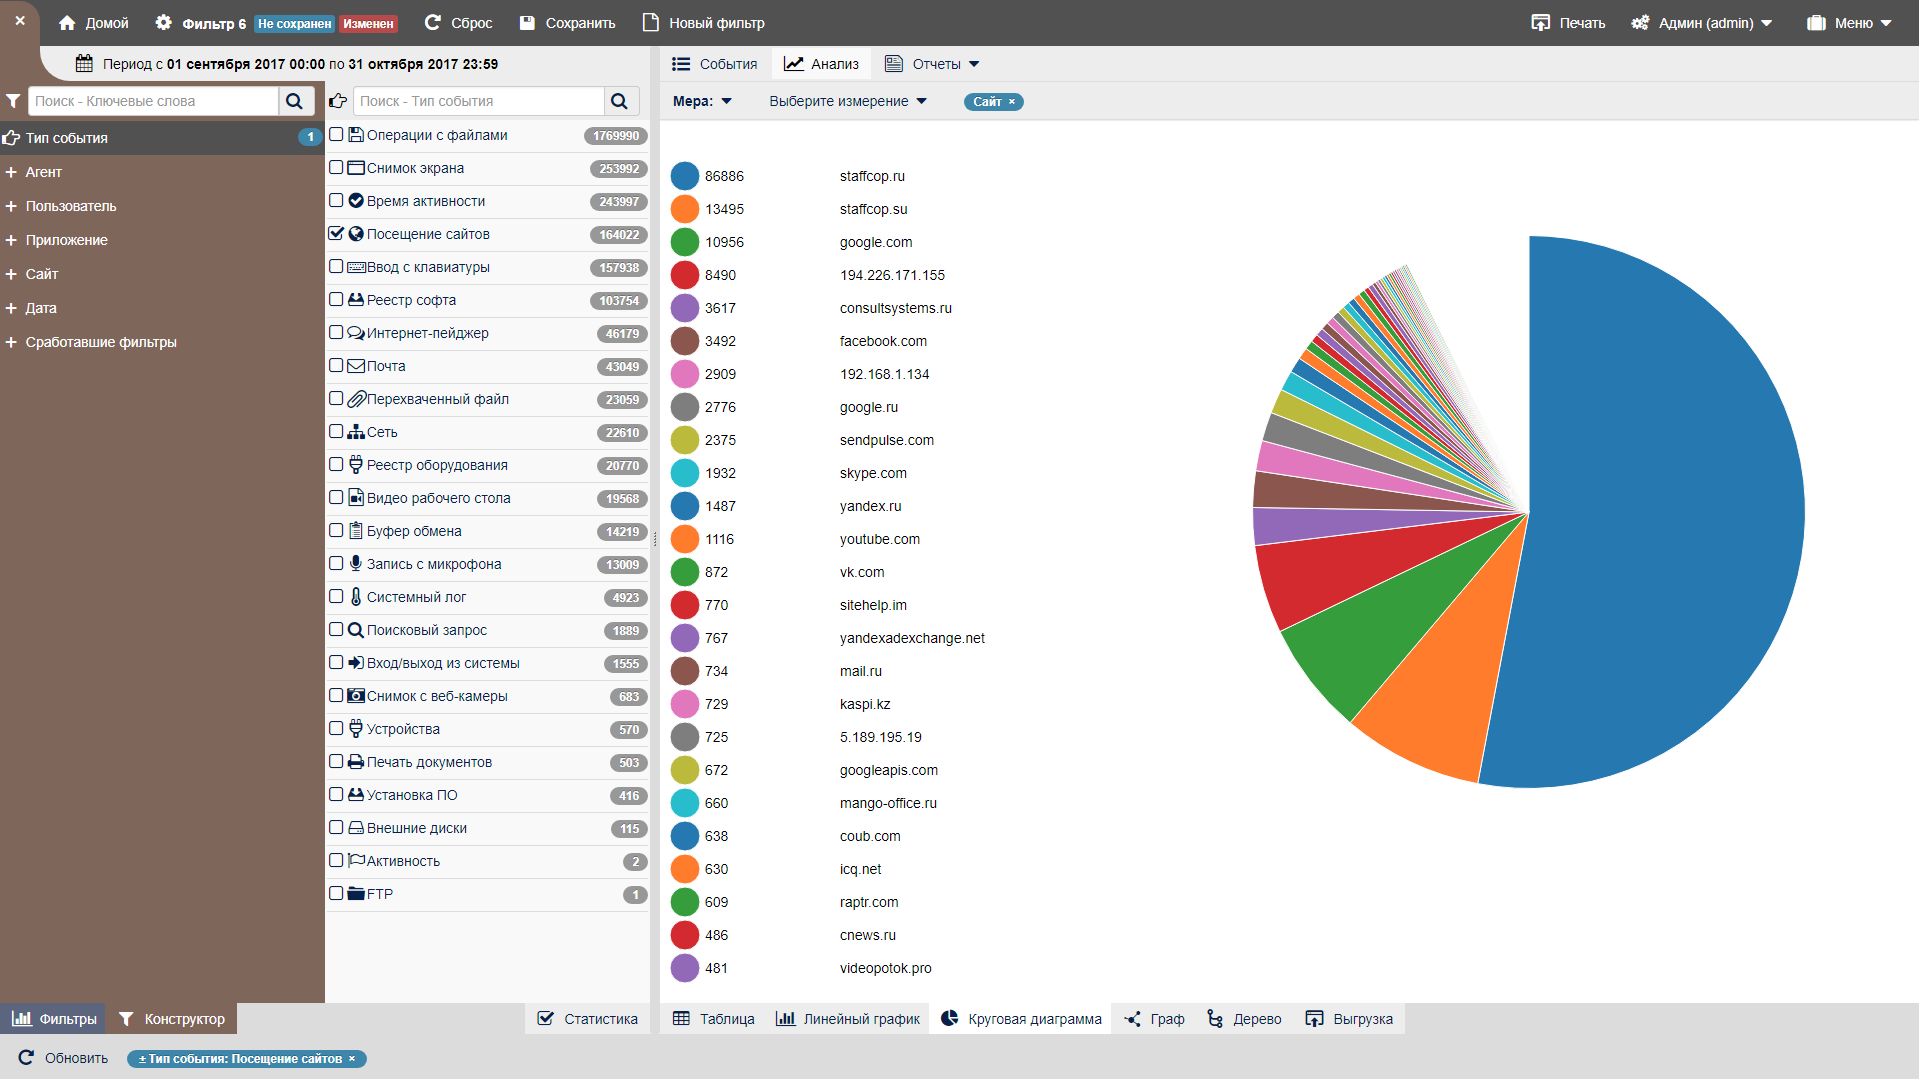
Task: Remove the Посещение сайтов filter chip
Action: pos(352,1059)
